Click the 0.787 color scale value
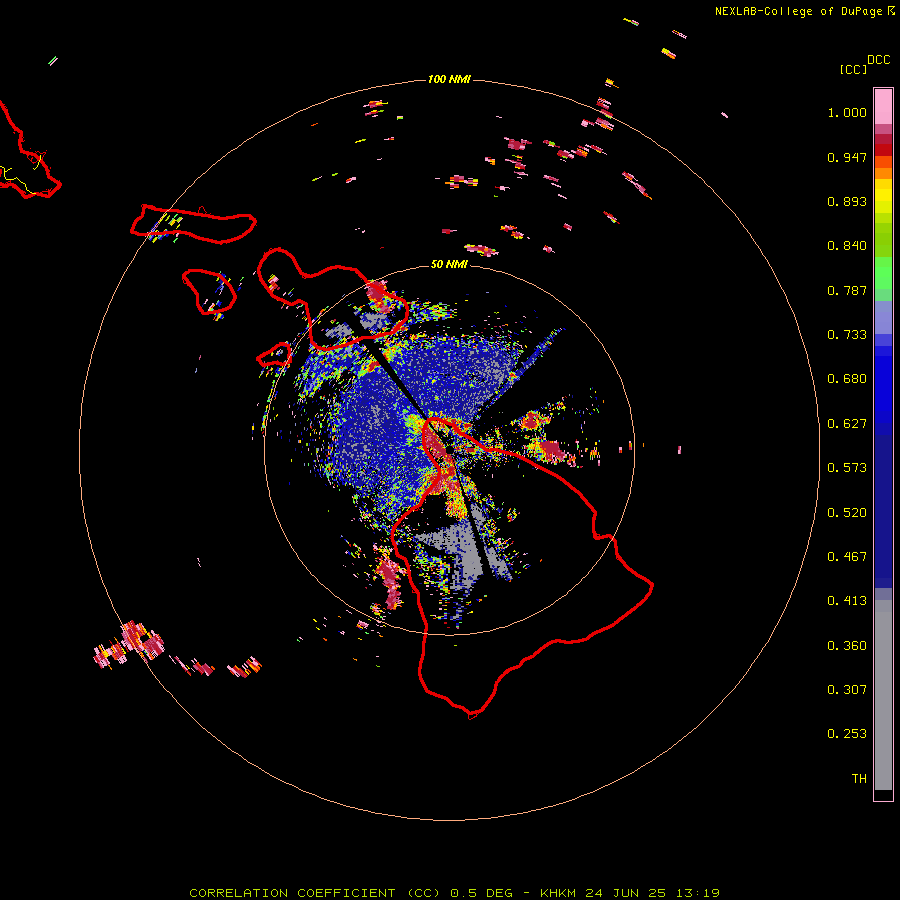Image resolution: width=900 pixels, height=900 pixels. (847, 290)
